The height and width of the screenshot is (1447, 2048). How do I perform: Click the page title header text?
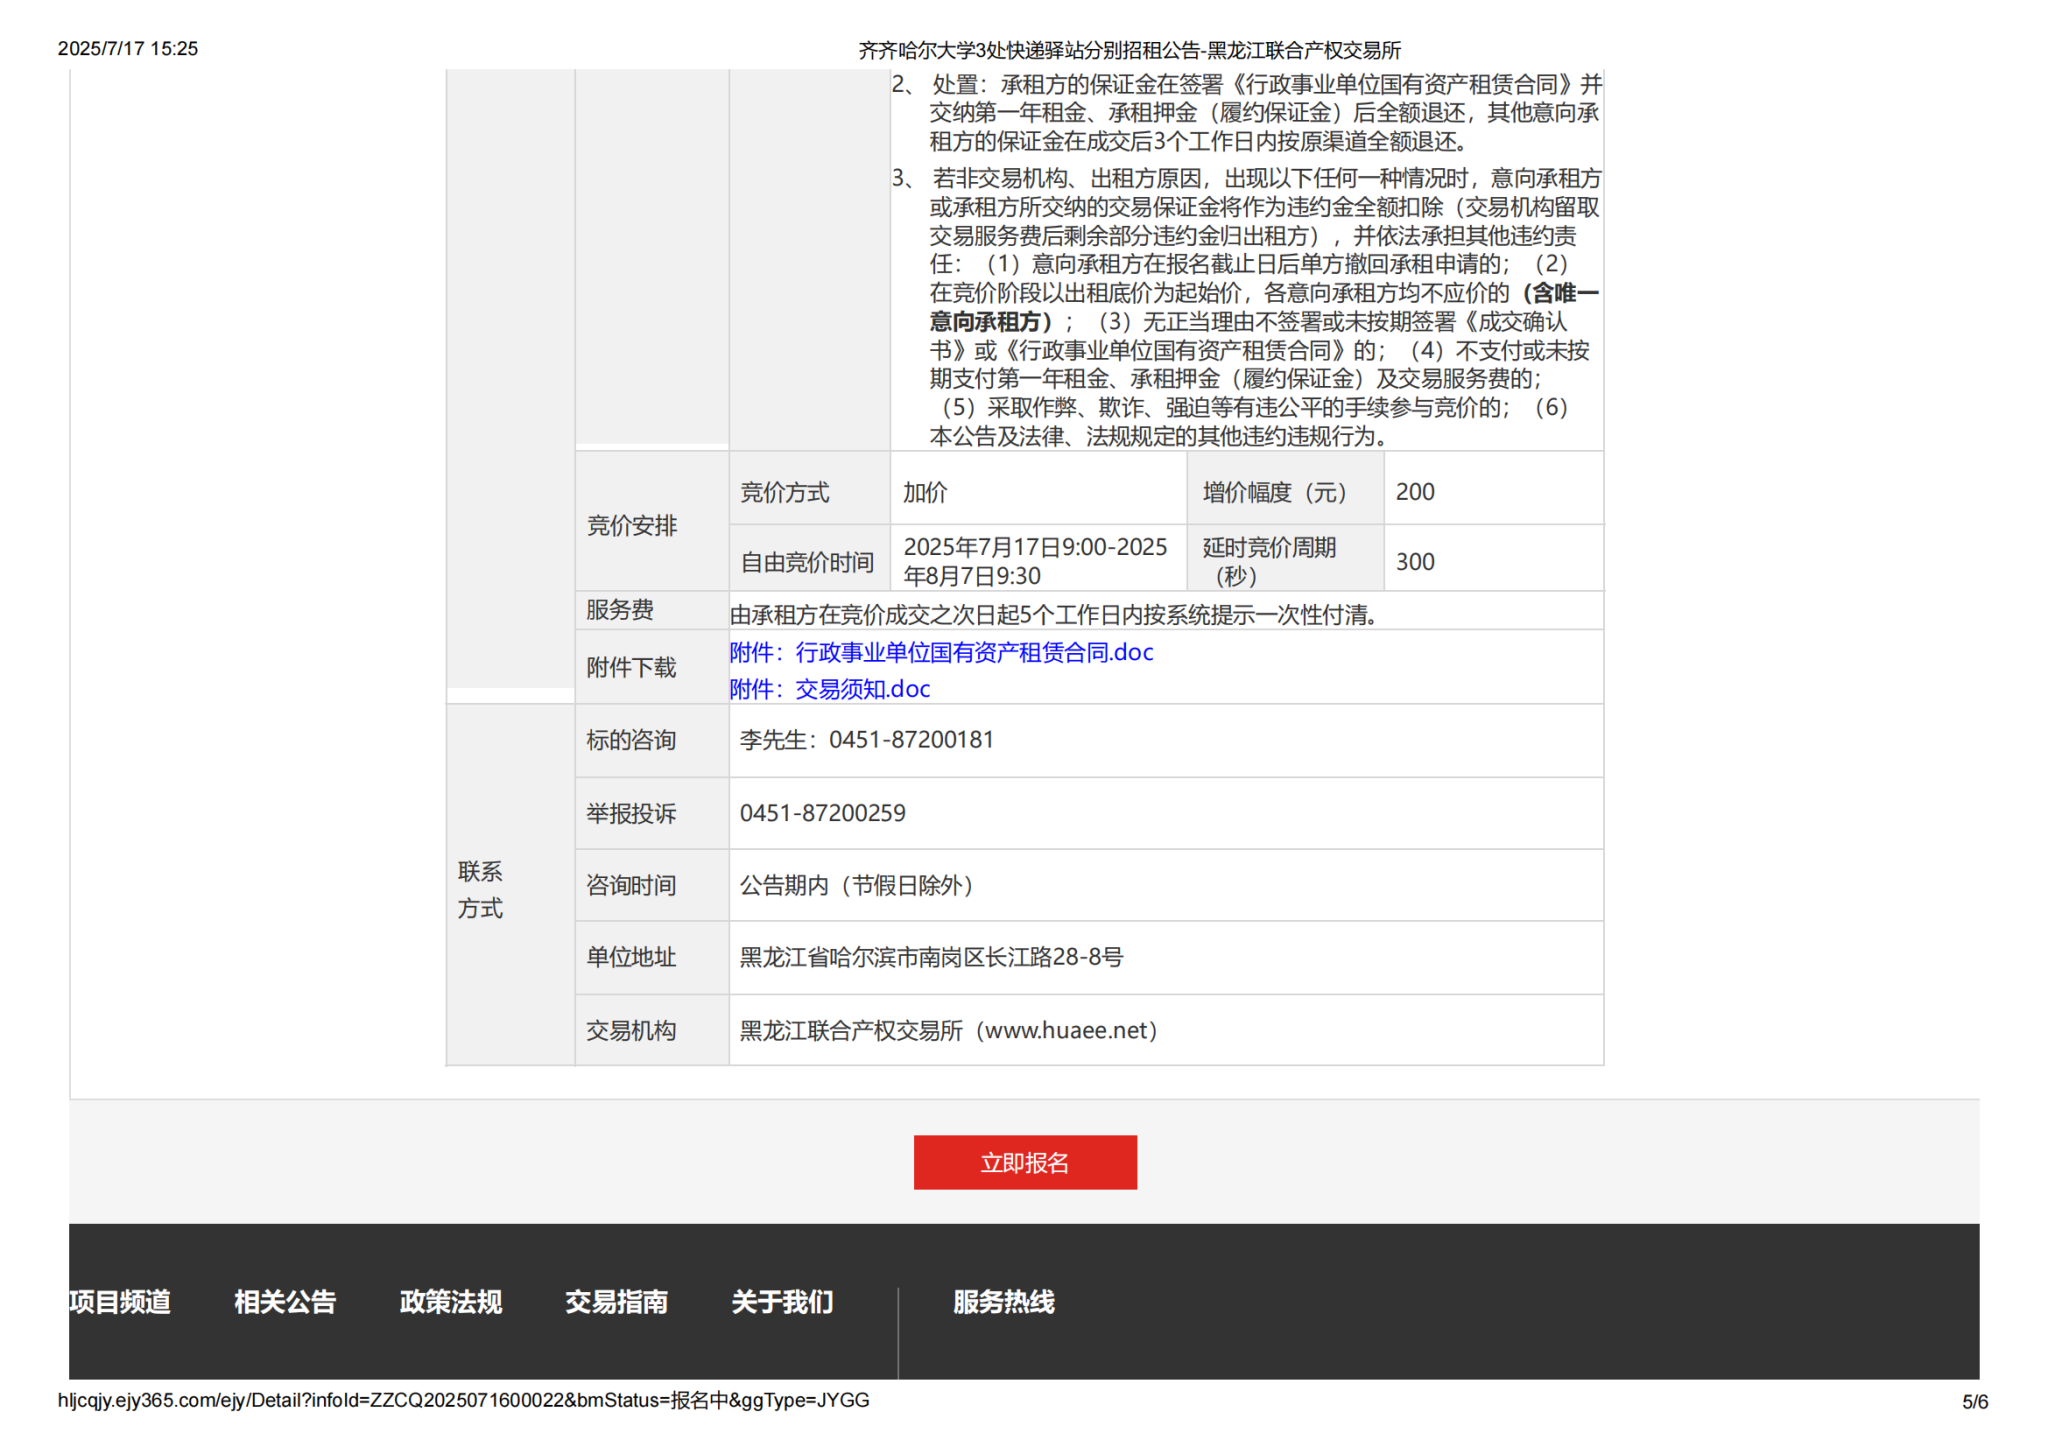tap(1129, 50)
